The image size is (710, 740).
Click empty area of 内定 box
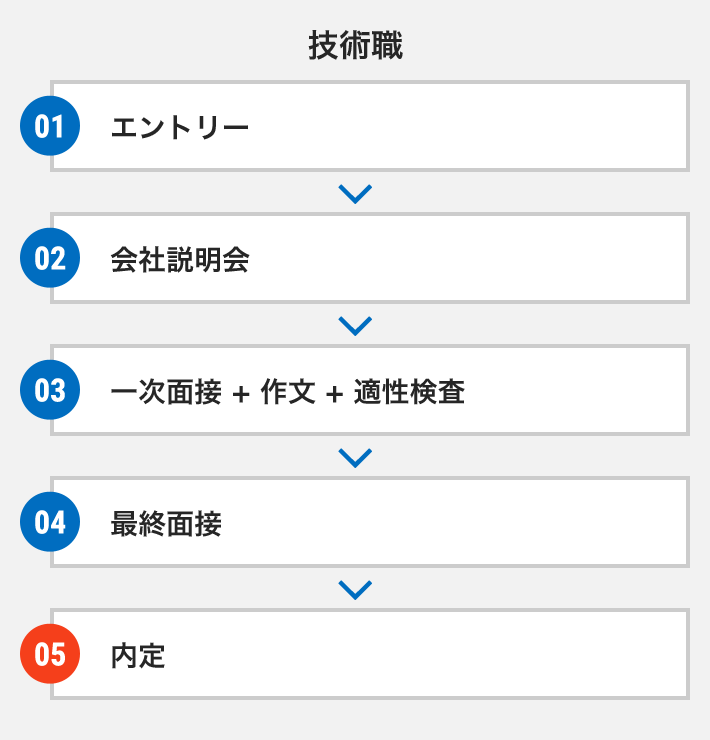[425, 654]
